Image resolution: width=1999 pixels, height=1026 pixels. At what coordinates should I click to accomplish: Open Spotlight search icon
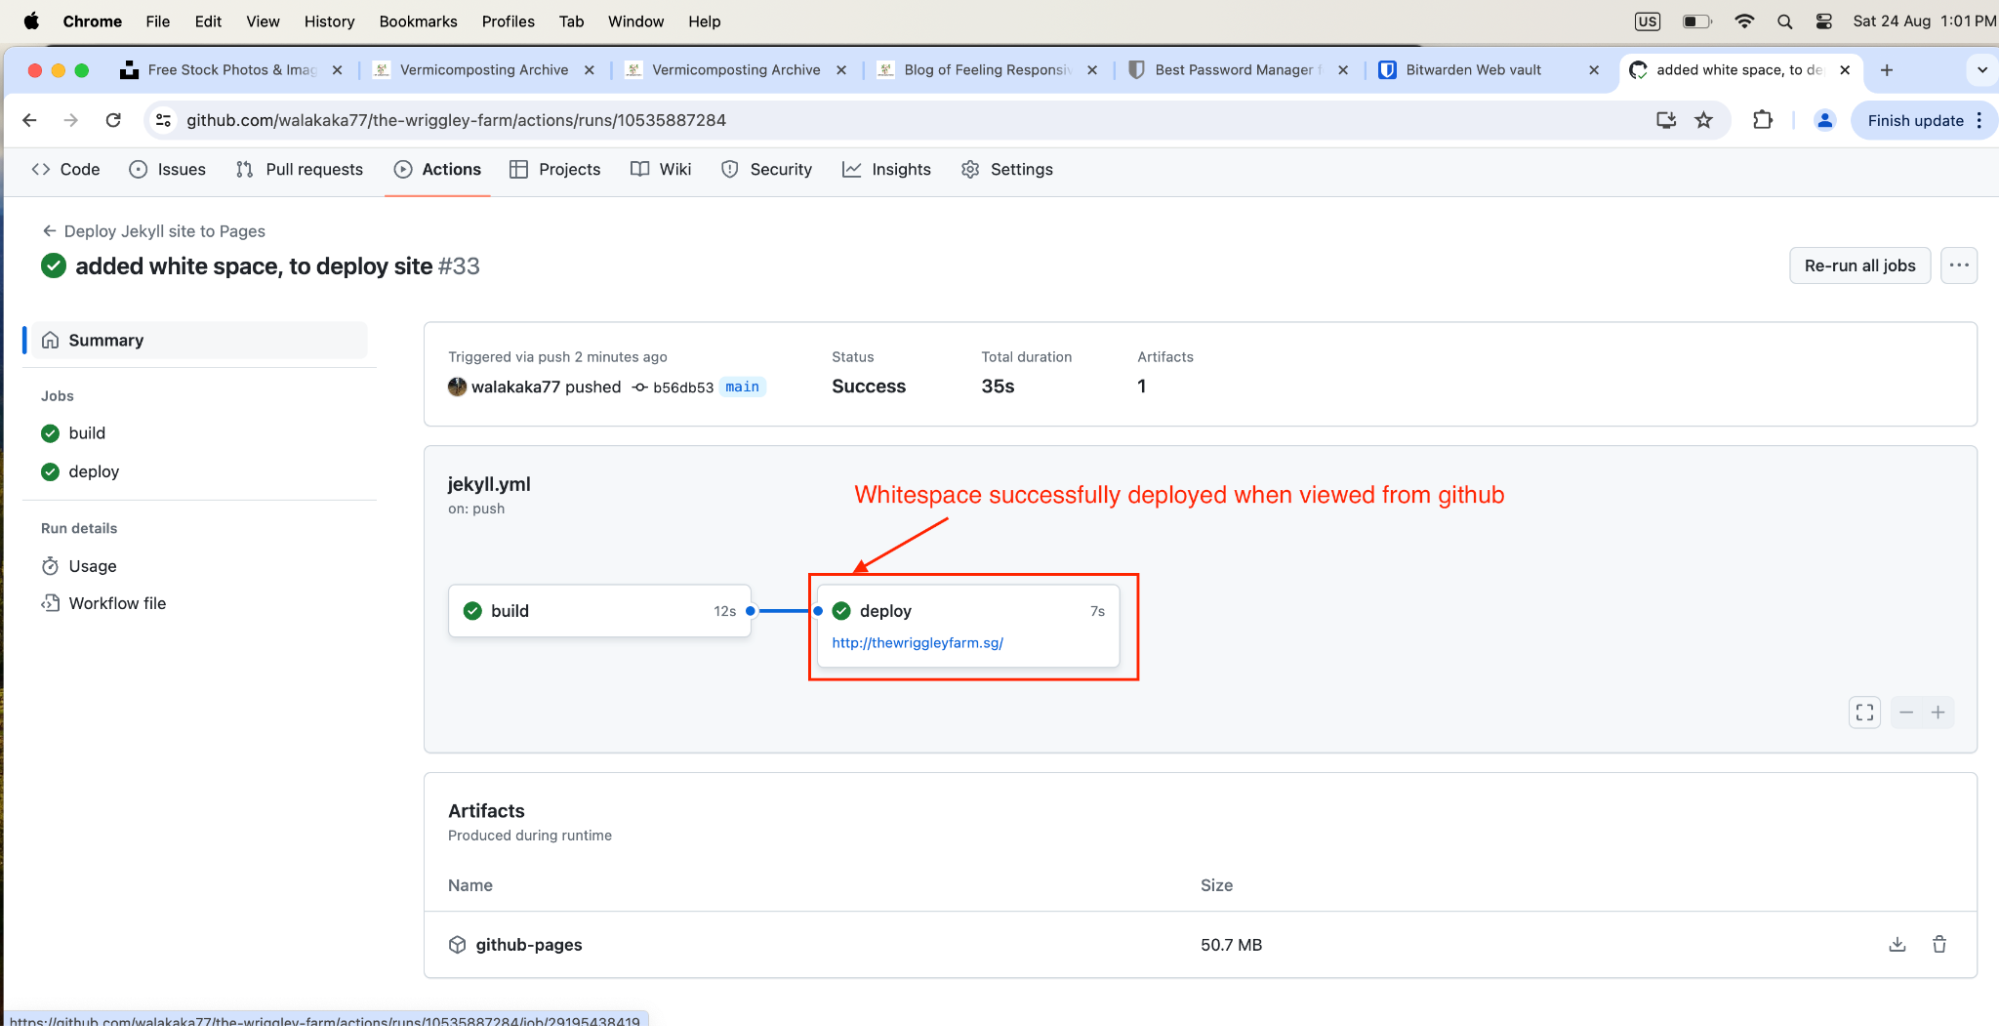(x=1784, y=21)
